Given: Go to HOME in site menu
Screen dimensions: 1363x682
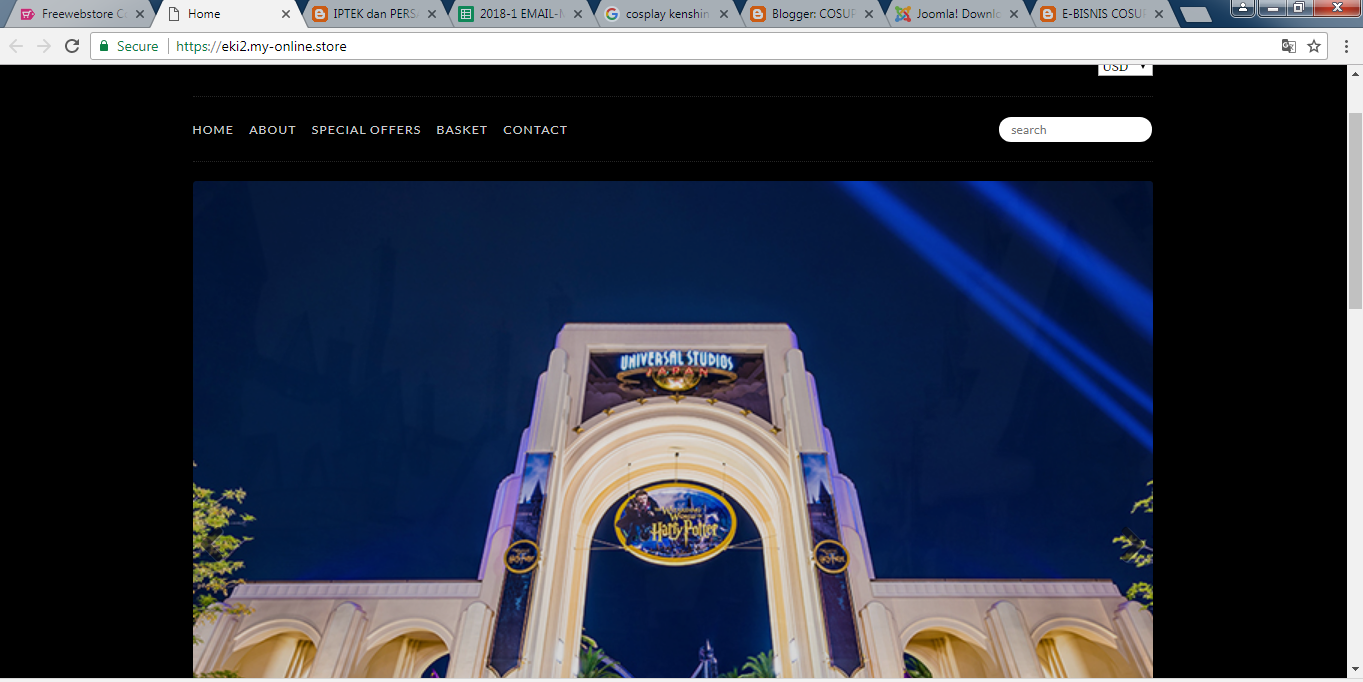Looking at the screenshot, I should (x=213, y=130).
